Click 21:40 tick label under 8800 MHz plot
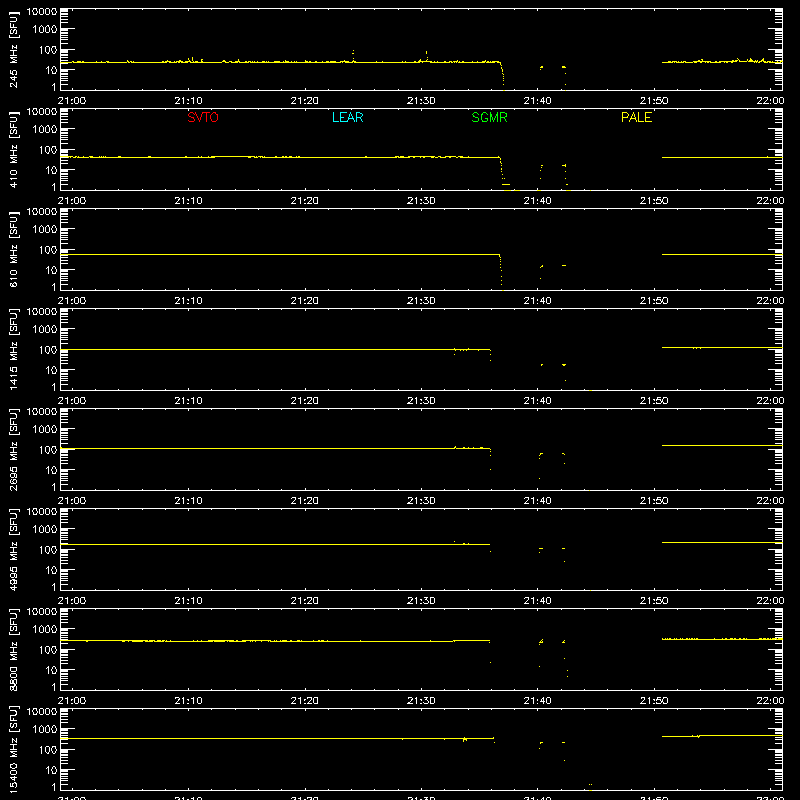The width and height of the screenshot is (800, 800). point(537,701)
